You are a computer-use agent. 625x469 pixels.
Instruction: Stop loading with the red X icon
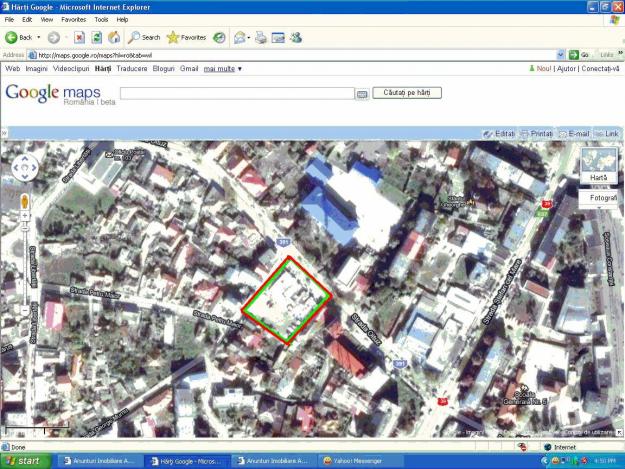click(x=79, y=37)
